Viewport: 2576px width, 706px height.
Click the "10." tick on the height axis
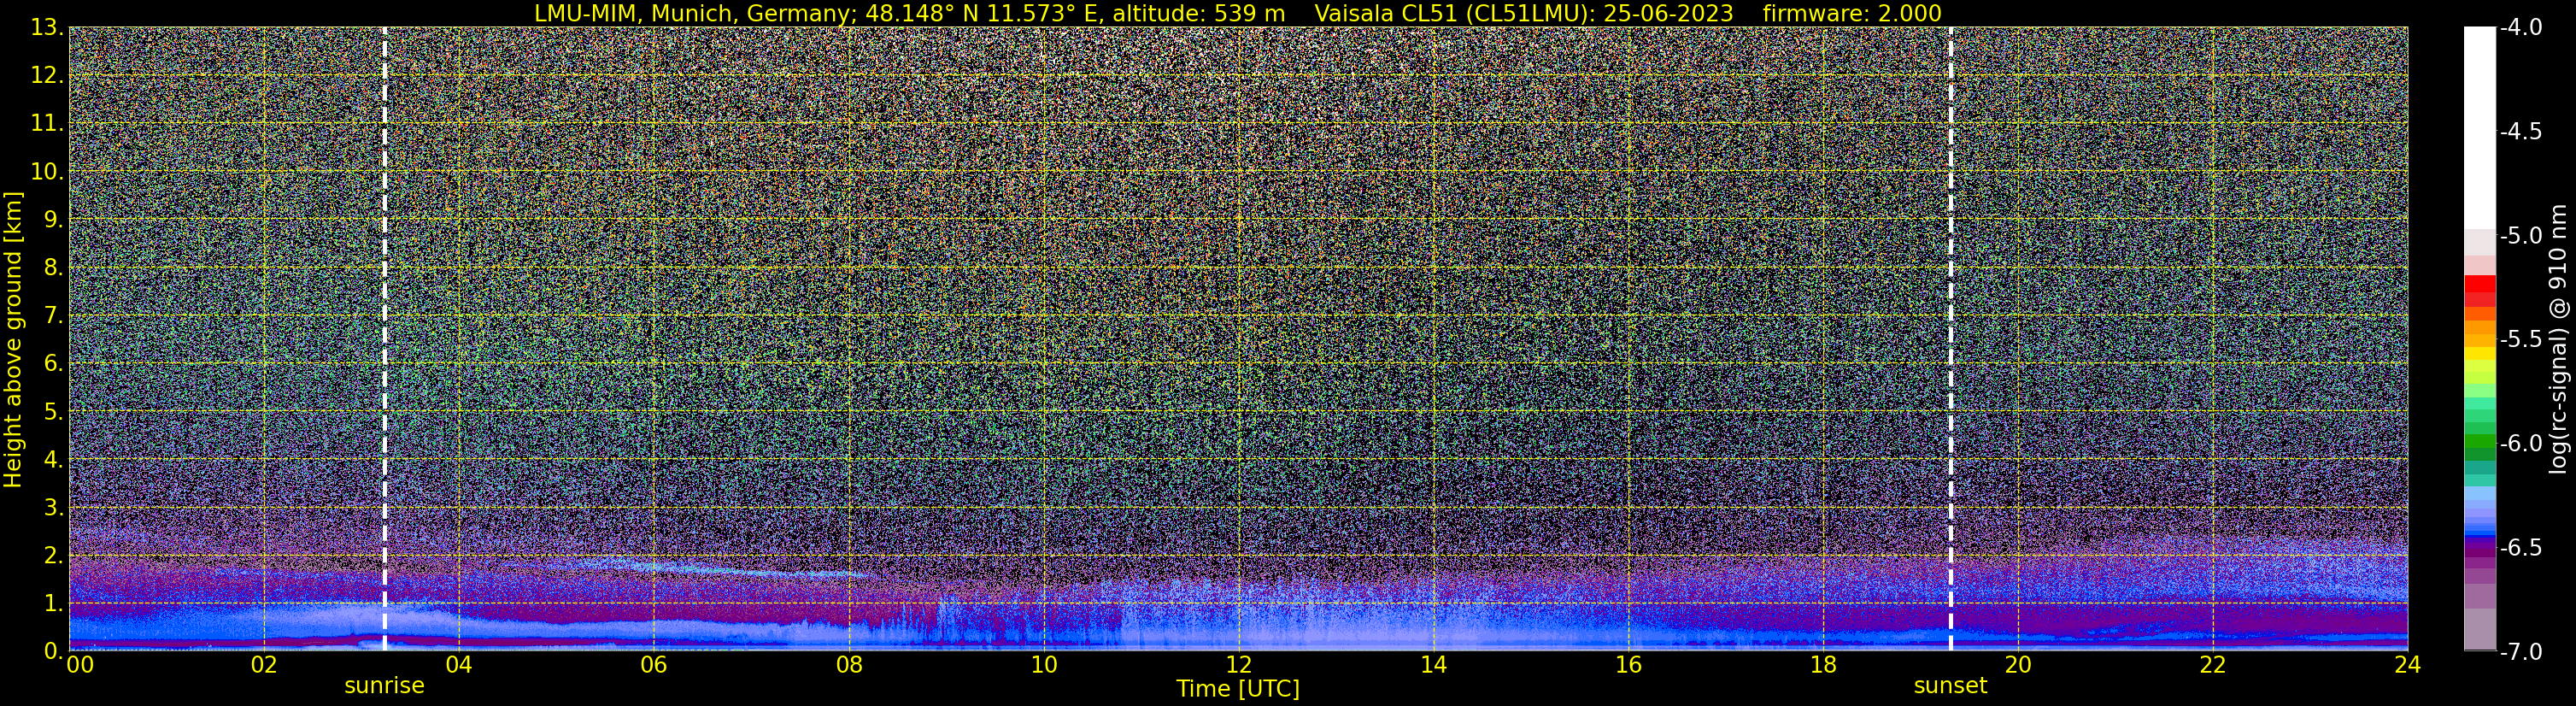pyautogui.click(x=47, y=171)
